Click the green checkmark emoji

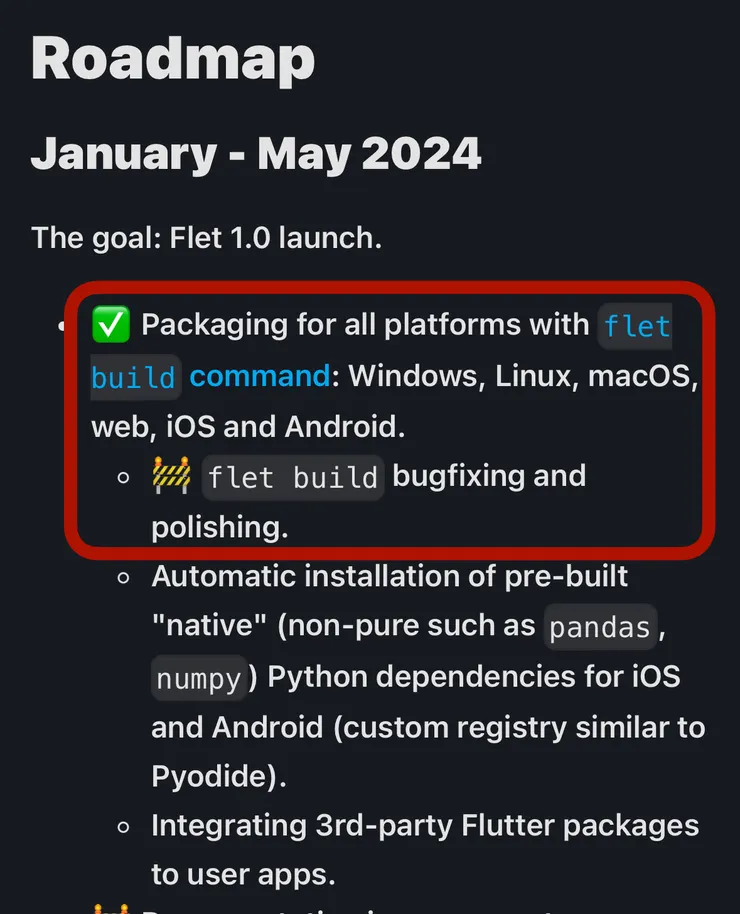107,325
